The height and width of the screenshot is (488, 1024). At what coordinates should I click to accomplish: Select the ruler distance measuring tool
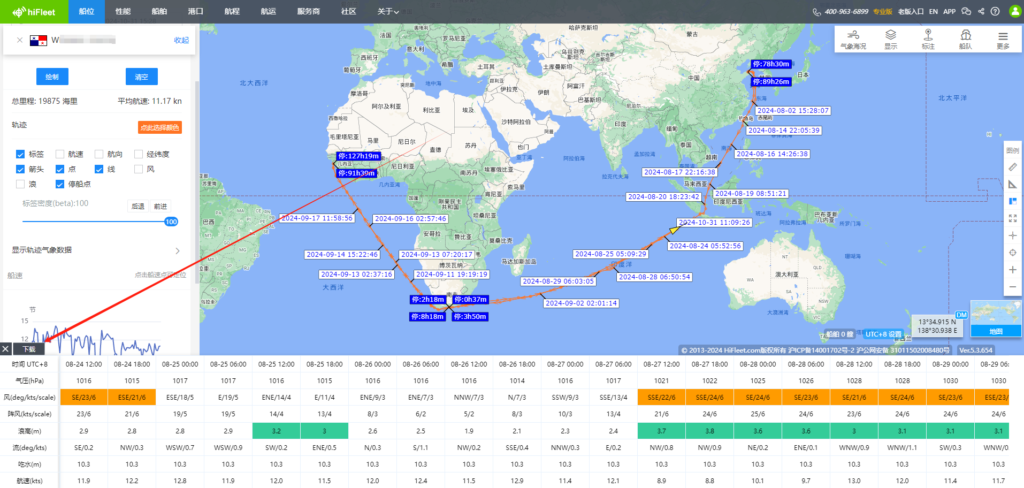click(x=1013, y=167)
